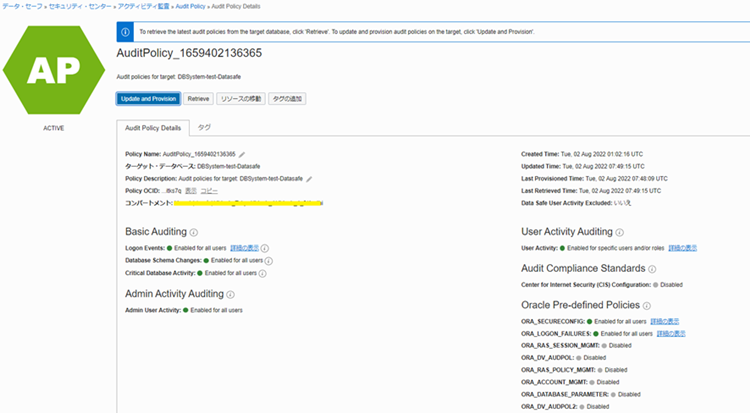Click the info icon next to Basic Auditing
The image size is (750, 413).
pos(194,231)
